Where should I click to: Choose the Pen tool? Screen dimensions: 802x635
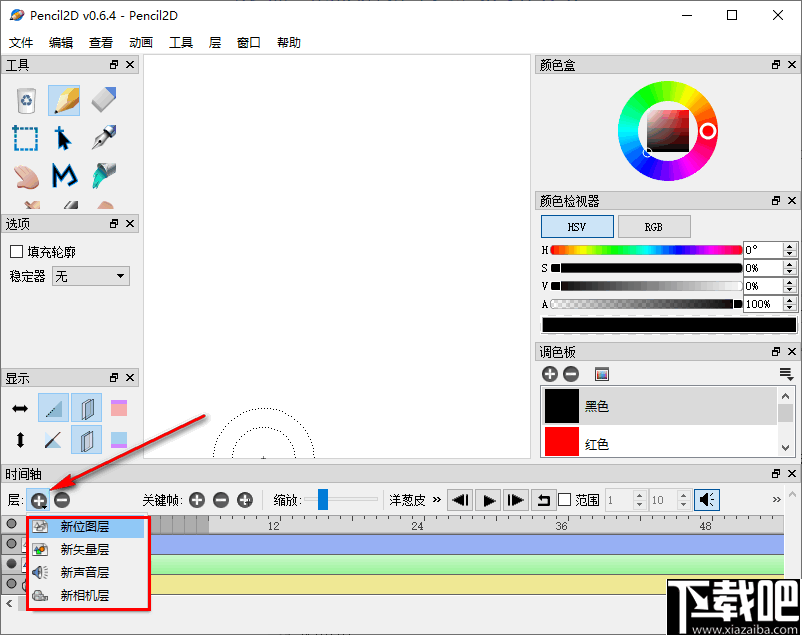pos(102,138)
